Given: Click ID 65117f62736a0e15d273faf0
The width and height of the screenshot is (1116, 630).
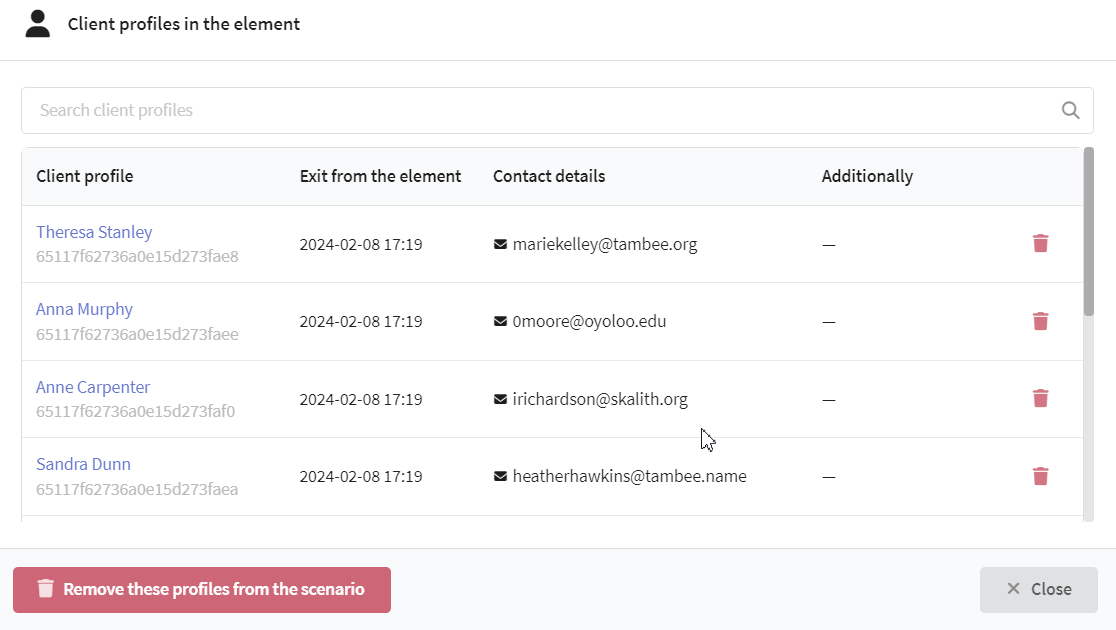Looking at the screenshot, I should pyautogui.click(x=135, y=411).
